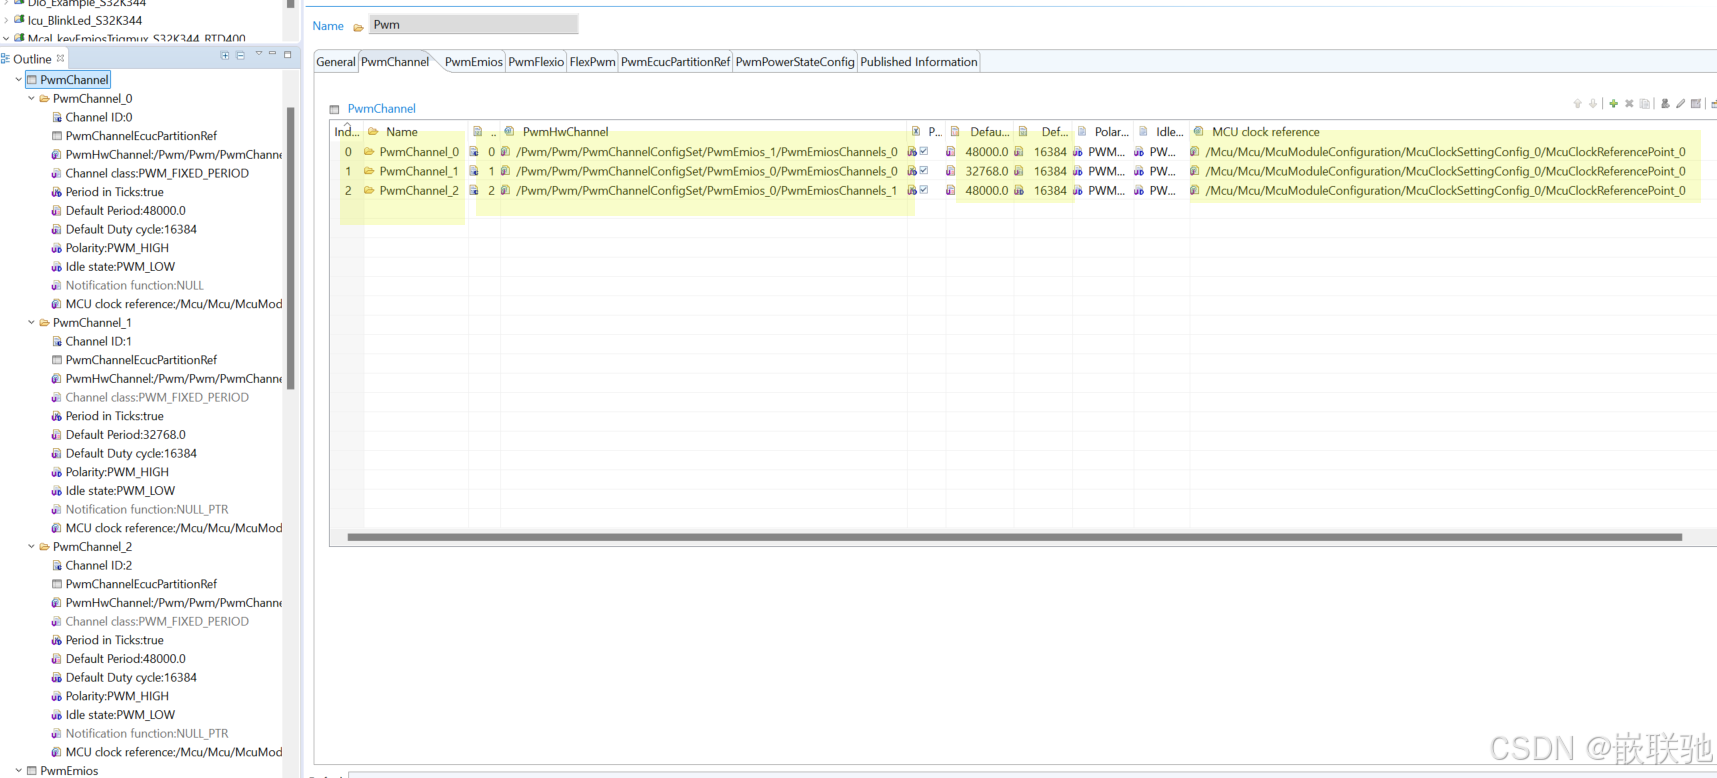Collapse PwmChannel_1 node in Outline tree
1717x778 pixels.
click(x=31, y=322)
